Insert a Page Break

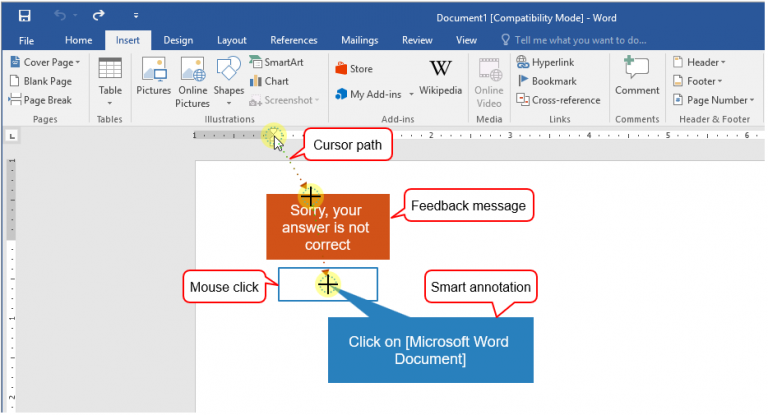click(x=41, y=100)
